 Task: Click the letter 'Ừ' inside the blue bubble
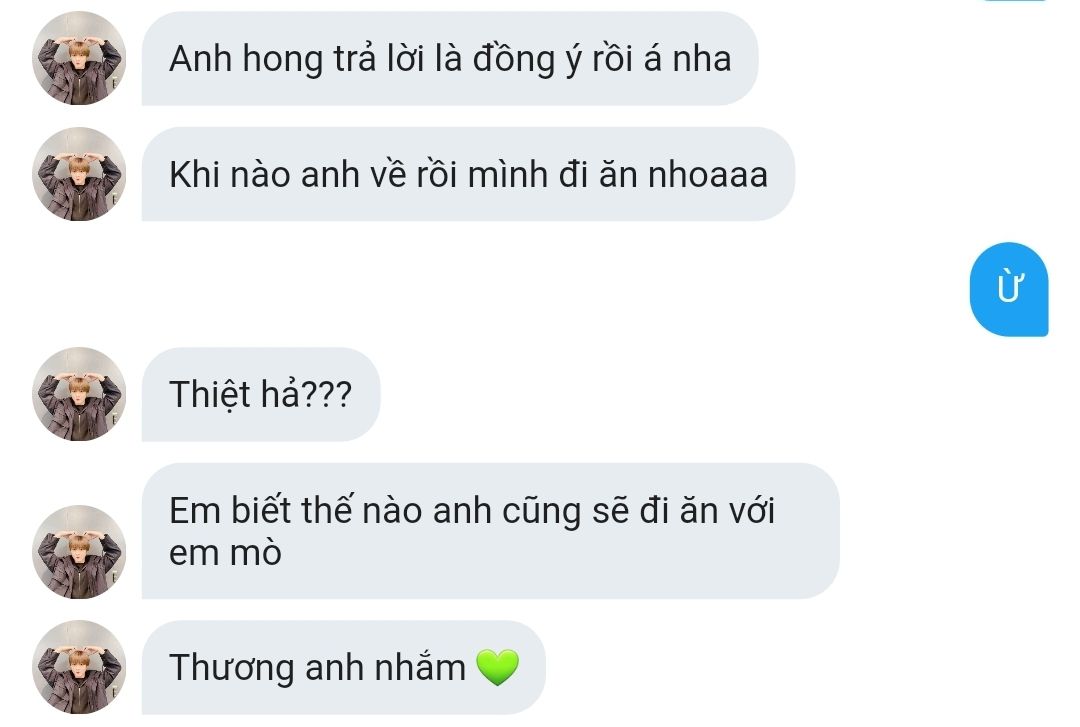(x=1010, y=287)
